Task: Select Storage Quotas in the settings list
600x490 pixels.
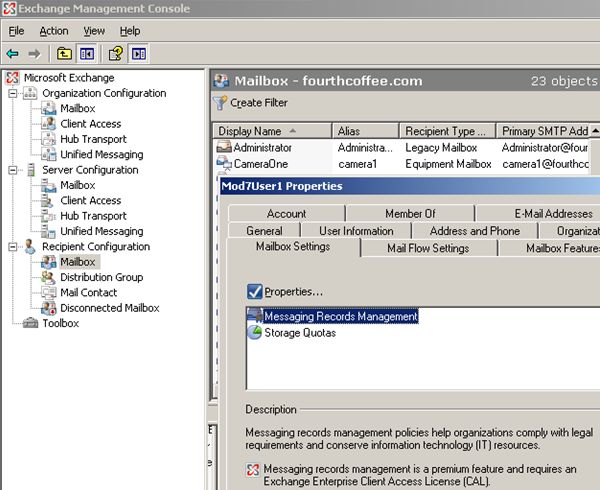Action: pos(300,333)
